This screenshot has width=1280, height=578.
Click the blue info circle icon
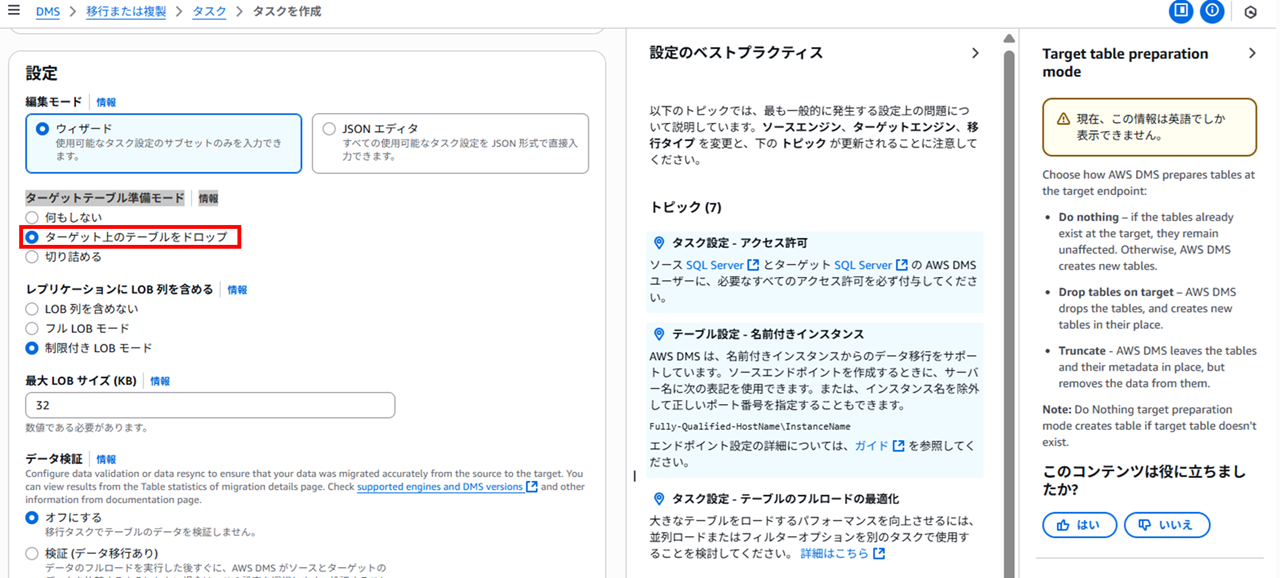coord(1212,12)
